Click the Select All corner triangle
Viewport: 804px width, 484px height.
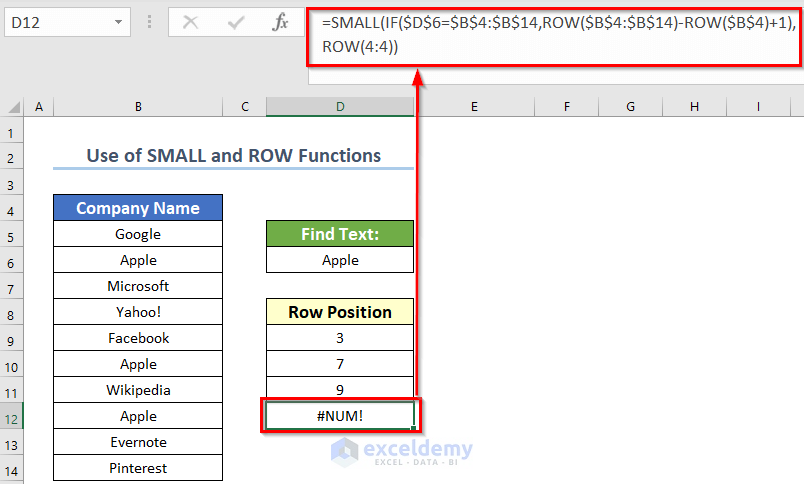(x=14, y=107)
